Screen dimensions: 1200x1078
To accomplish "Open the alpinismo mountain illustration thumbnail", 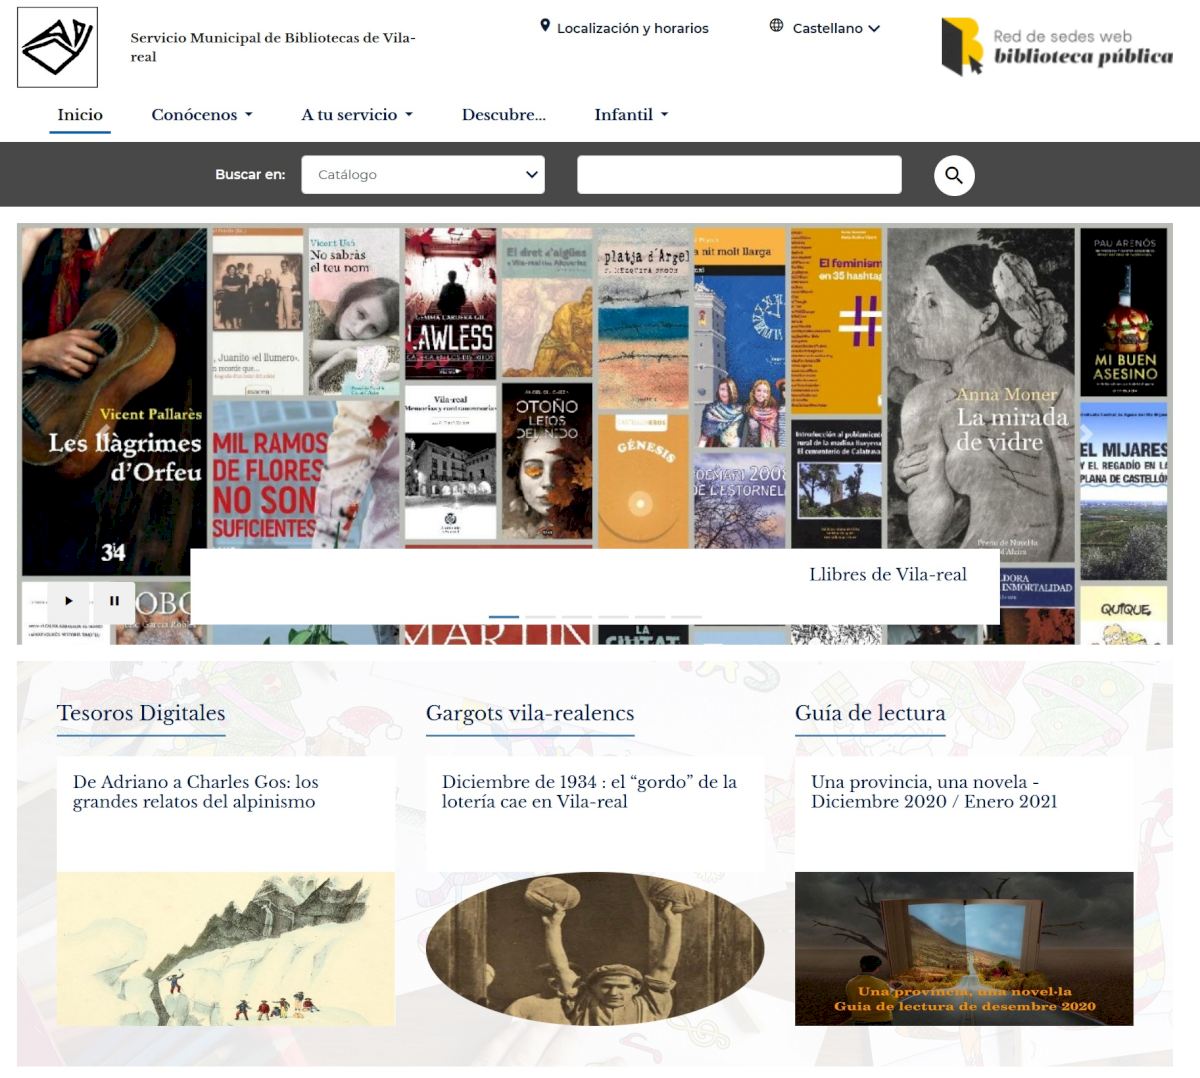I will pyautogui.click(x=226, y=948).
